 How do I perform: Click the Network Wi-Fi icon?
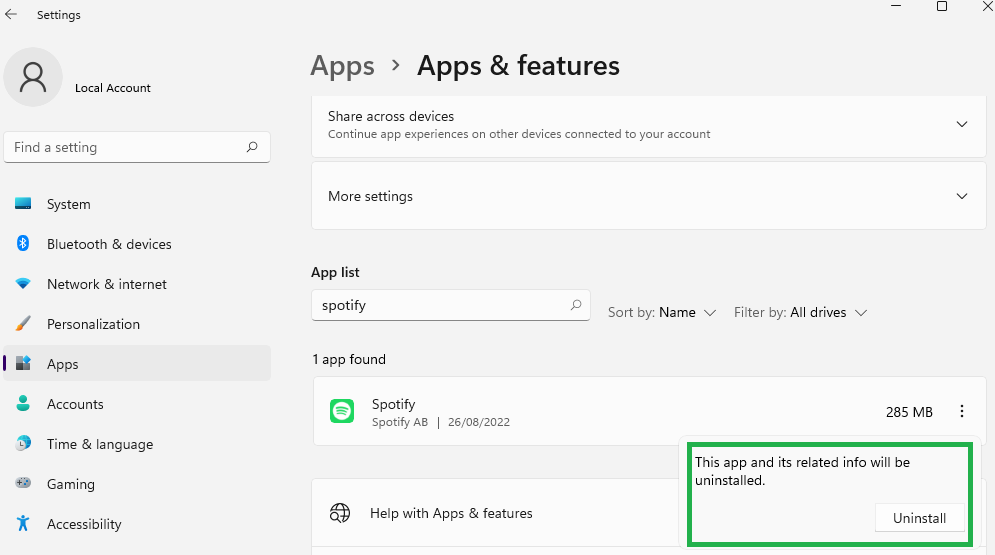coord(23,284)
